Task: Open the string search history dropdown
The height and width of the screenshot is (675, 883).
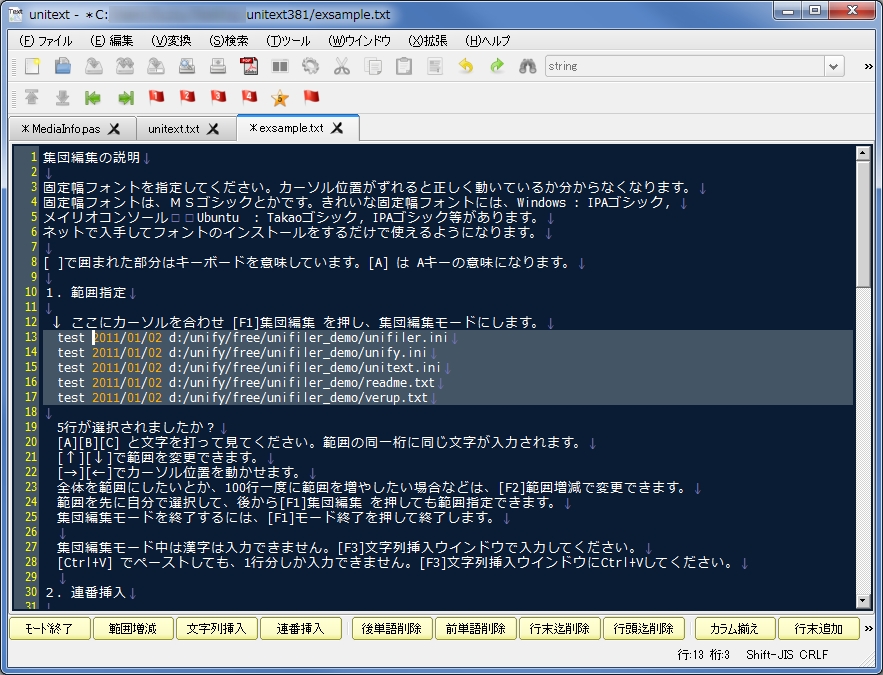Action: (x=835, y=66)
